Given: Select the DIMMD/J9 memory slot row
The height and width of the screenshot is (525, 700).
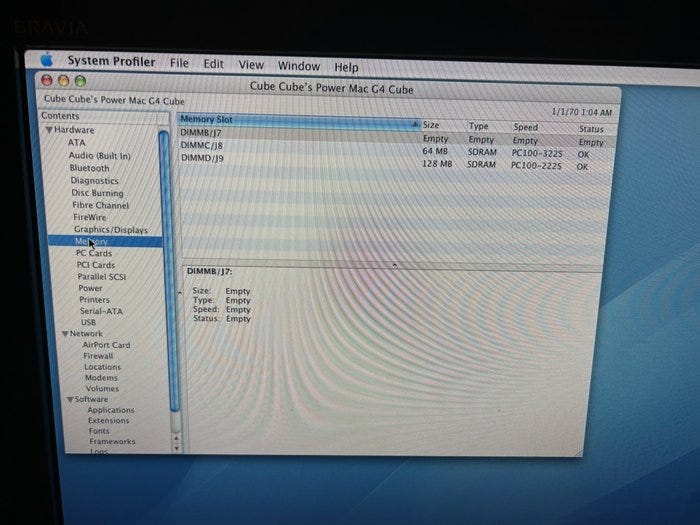Looking at the screenshot, I should coord(395,162).
